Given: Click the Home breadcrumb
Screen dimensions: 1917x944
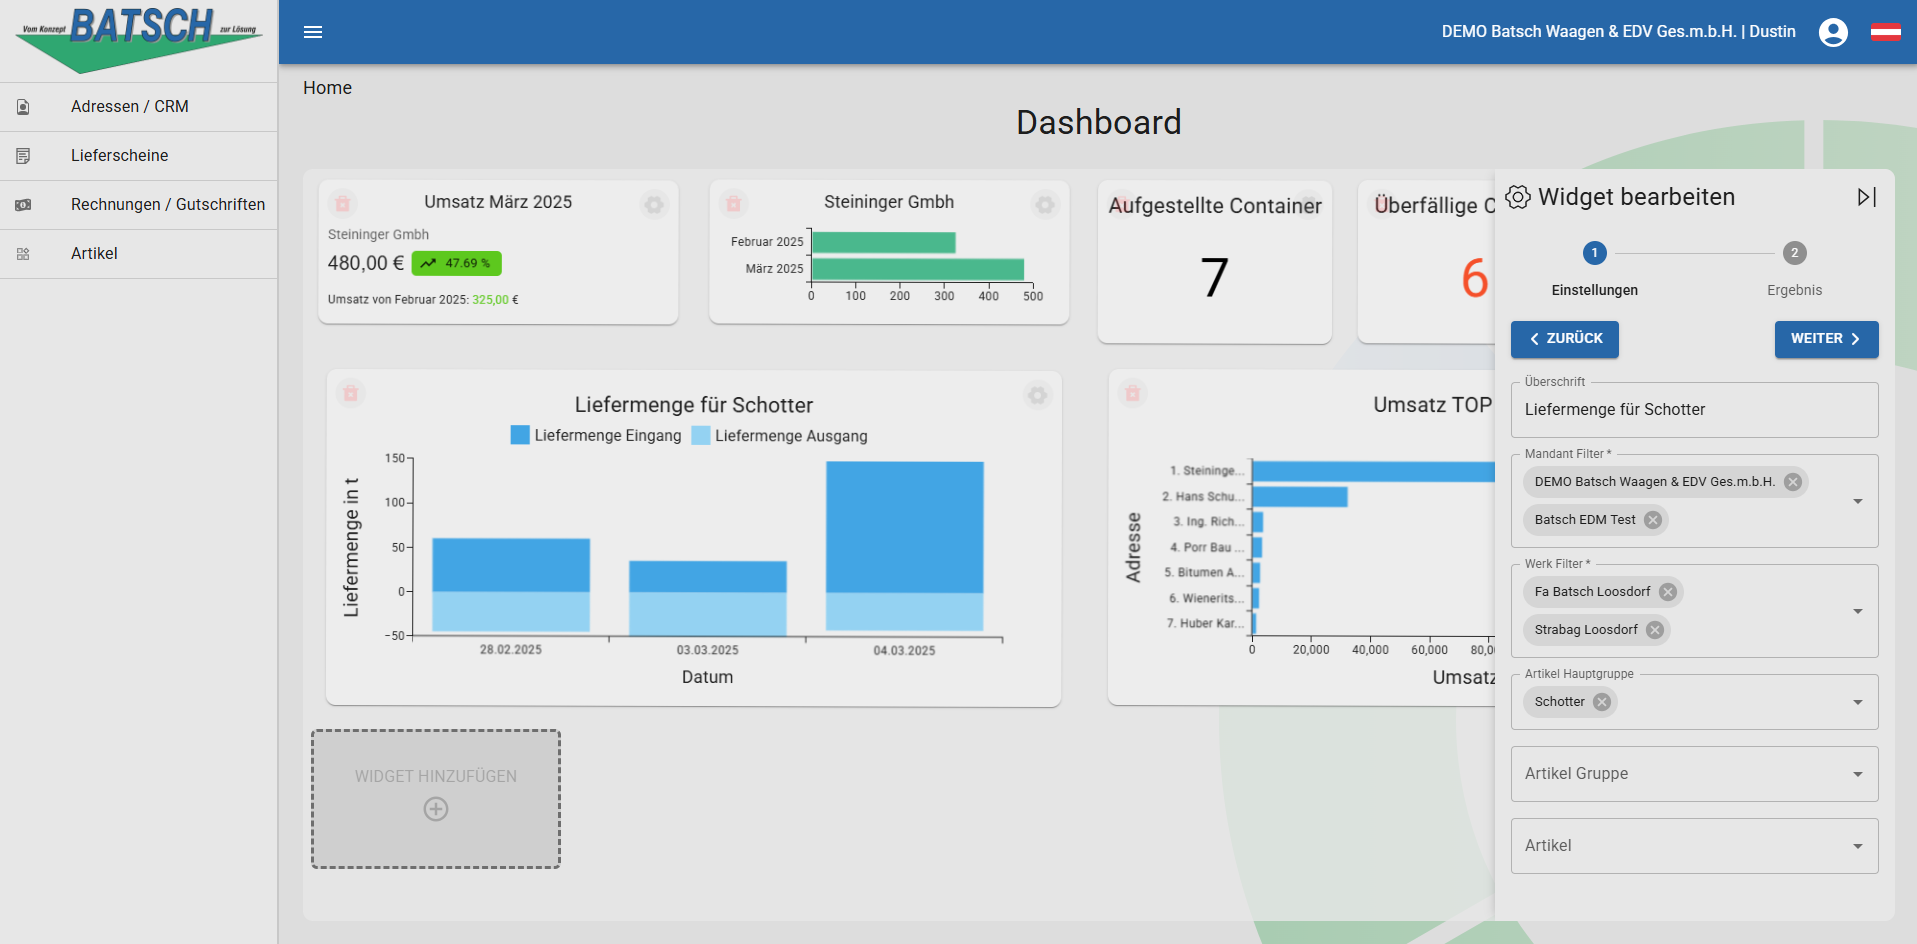Looking at the screenshot, I should [x=328, y=88].
